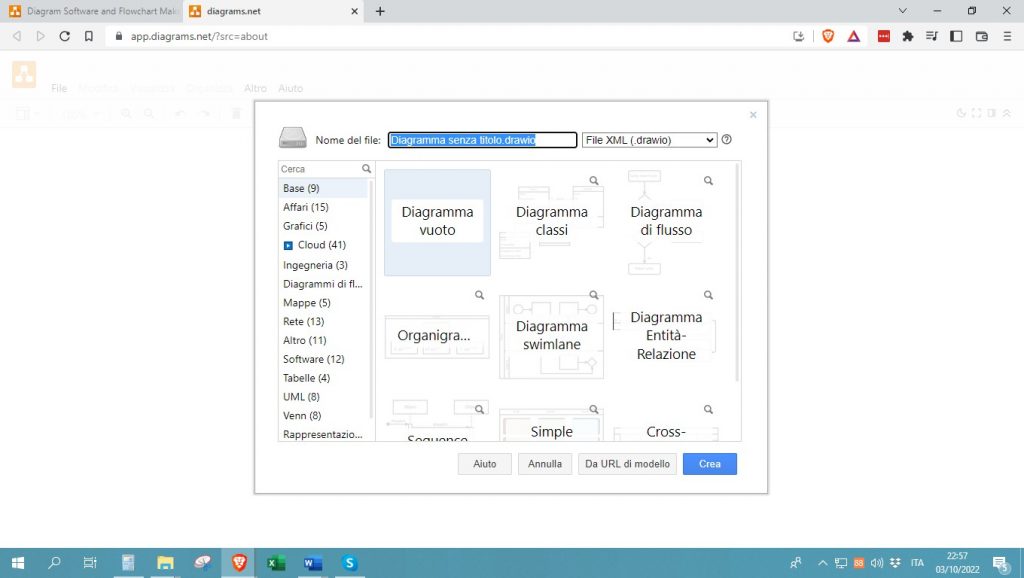Open the Brave main hamburger menu
This screenshot has height=578, width=1024.
(1006, 36)
